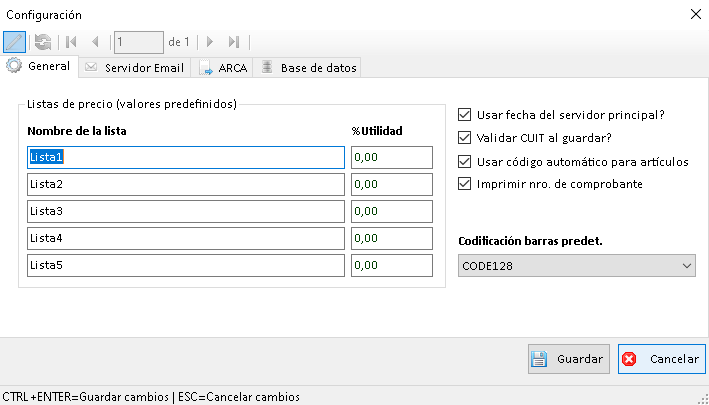Disable Usar código automático para artículos
Image resolution: width=709 pixels, height=405 pixels.
point(464,161)
